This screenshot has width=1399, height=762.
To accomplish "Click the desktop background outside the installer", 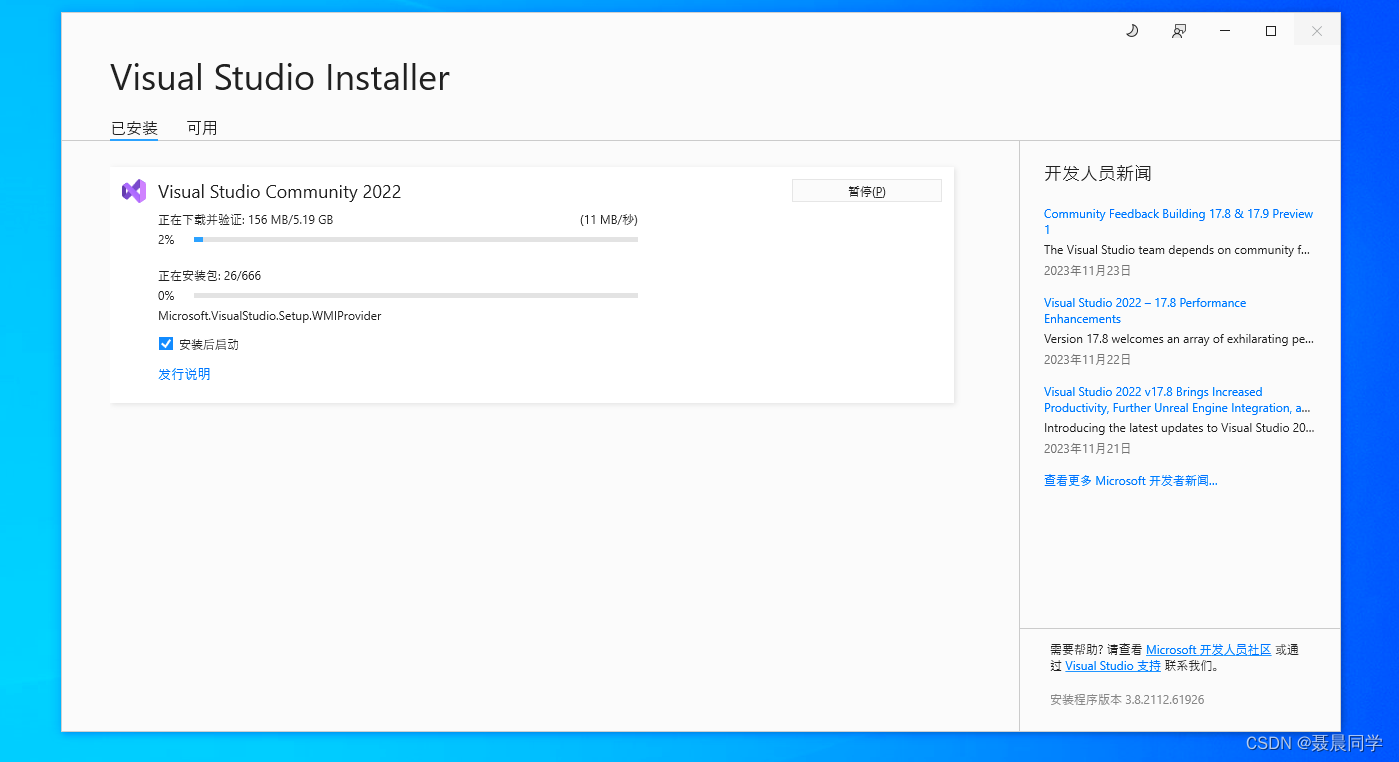I will coord(30,400).
